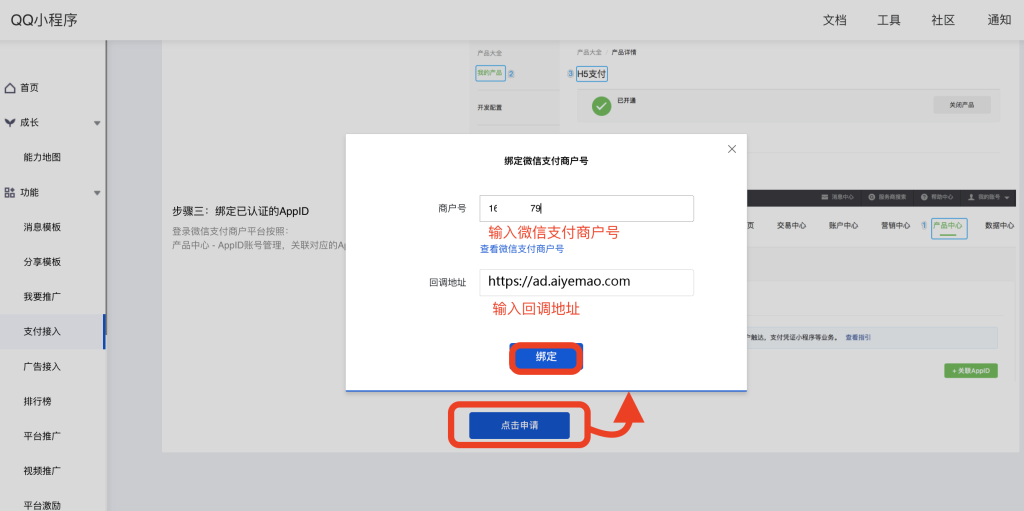Collapse the 功能 section arrow
Viewport: 1024px width, 511px height.
coord(97,192)
